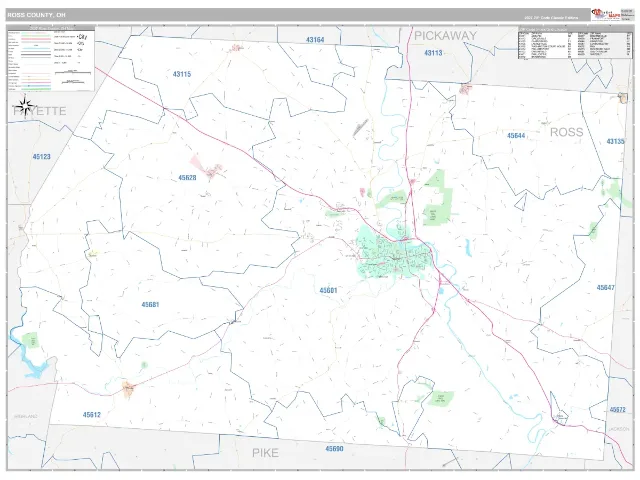The image size is (640, 480).
Task: Click ZIP code label 43113
Action: click(433, 53)
